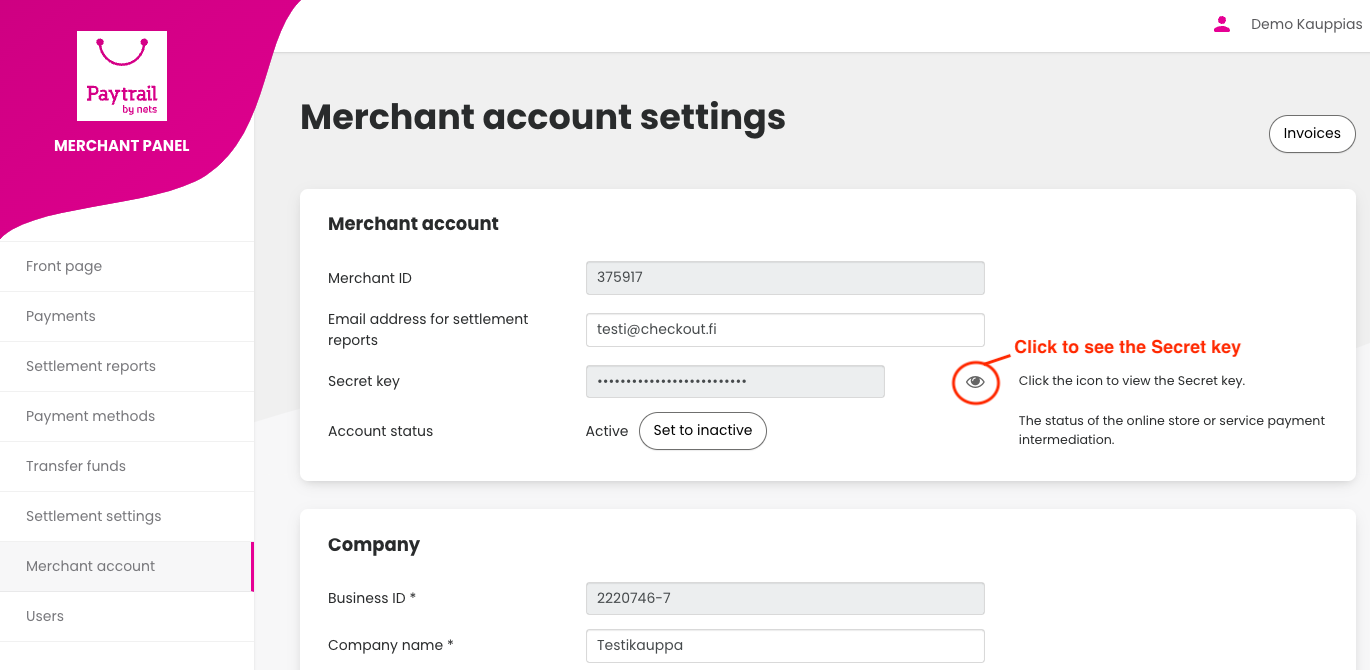1370x670 pixels.
Task: Edit the Company name field
Action: 785,645
